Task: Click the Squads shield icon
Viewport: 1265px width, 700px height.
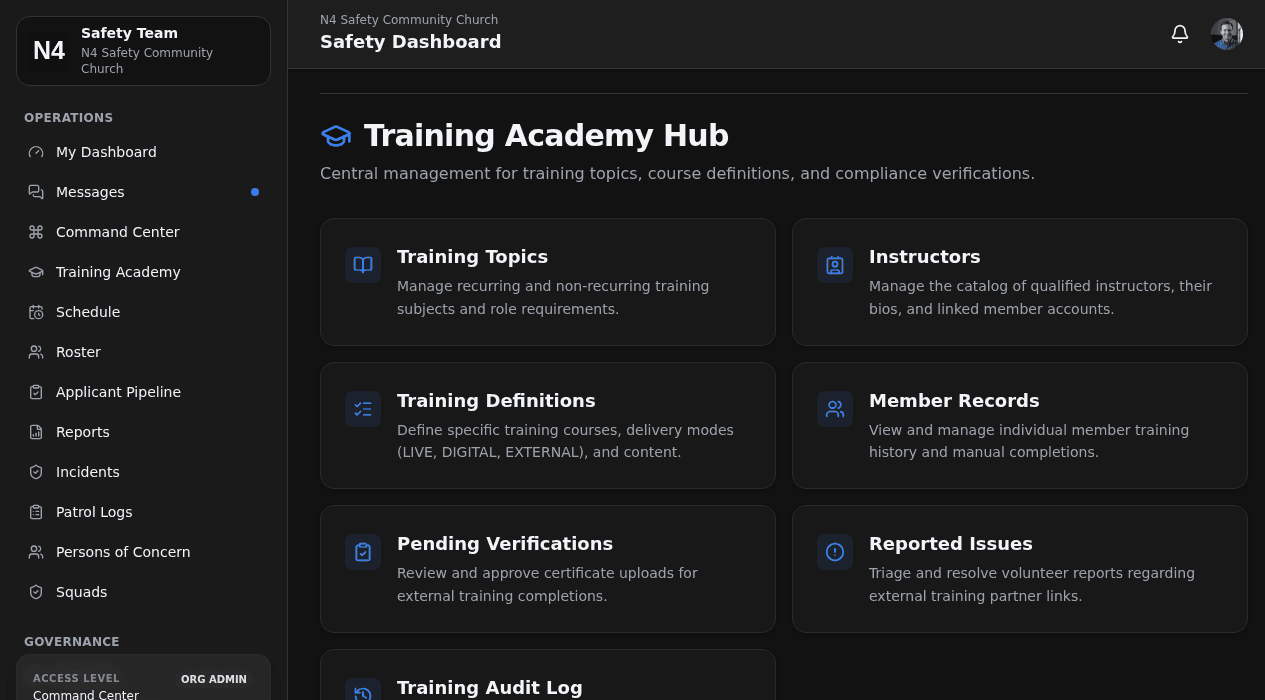Action: (x=36, y=592)
